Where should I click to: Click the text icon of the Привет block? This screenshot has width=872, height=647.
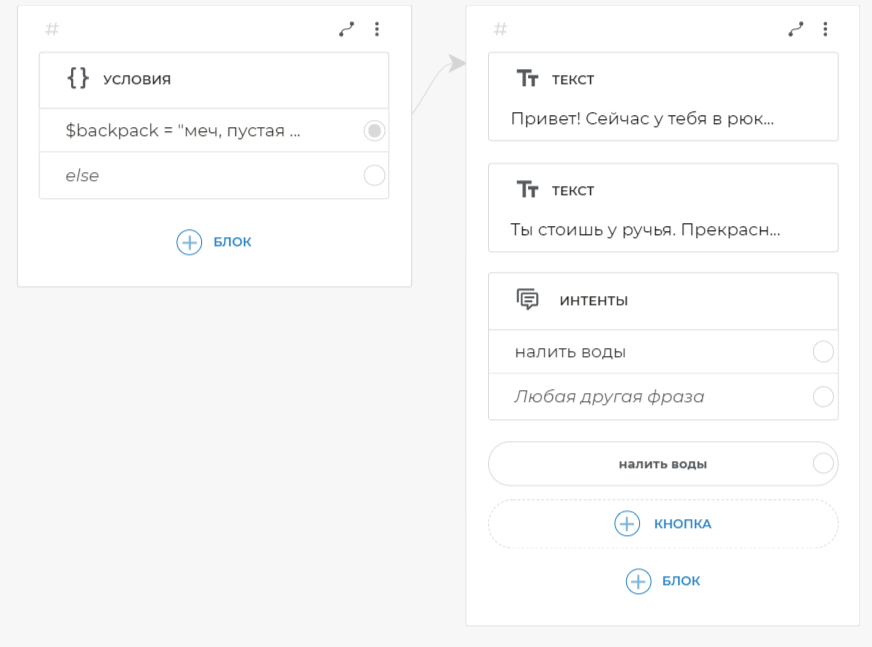point(527,79)
